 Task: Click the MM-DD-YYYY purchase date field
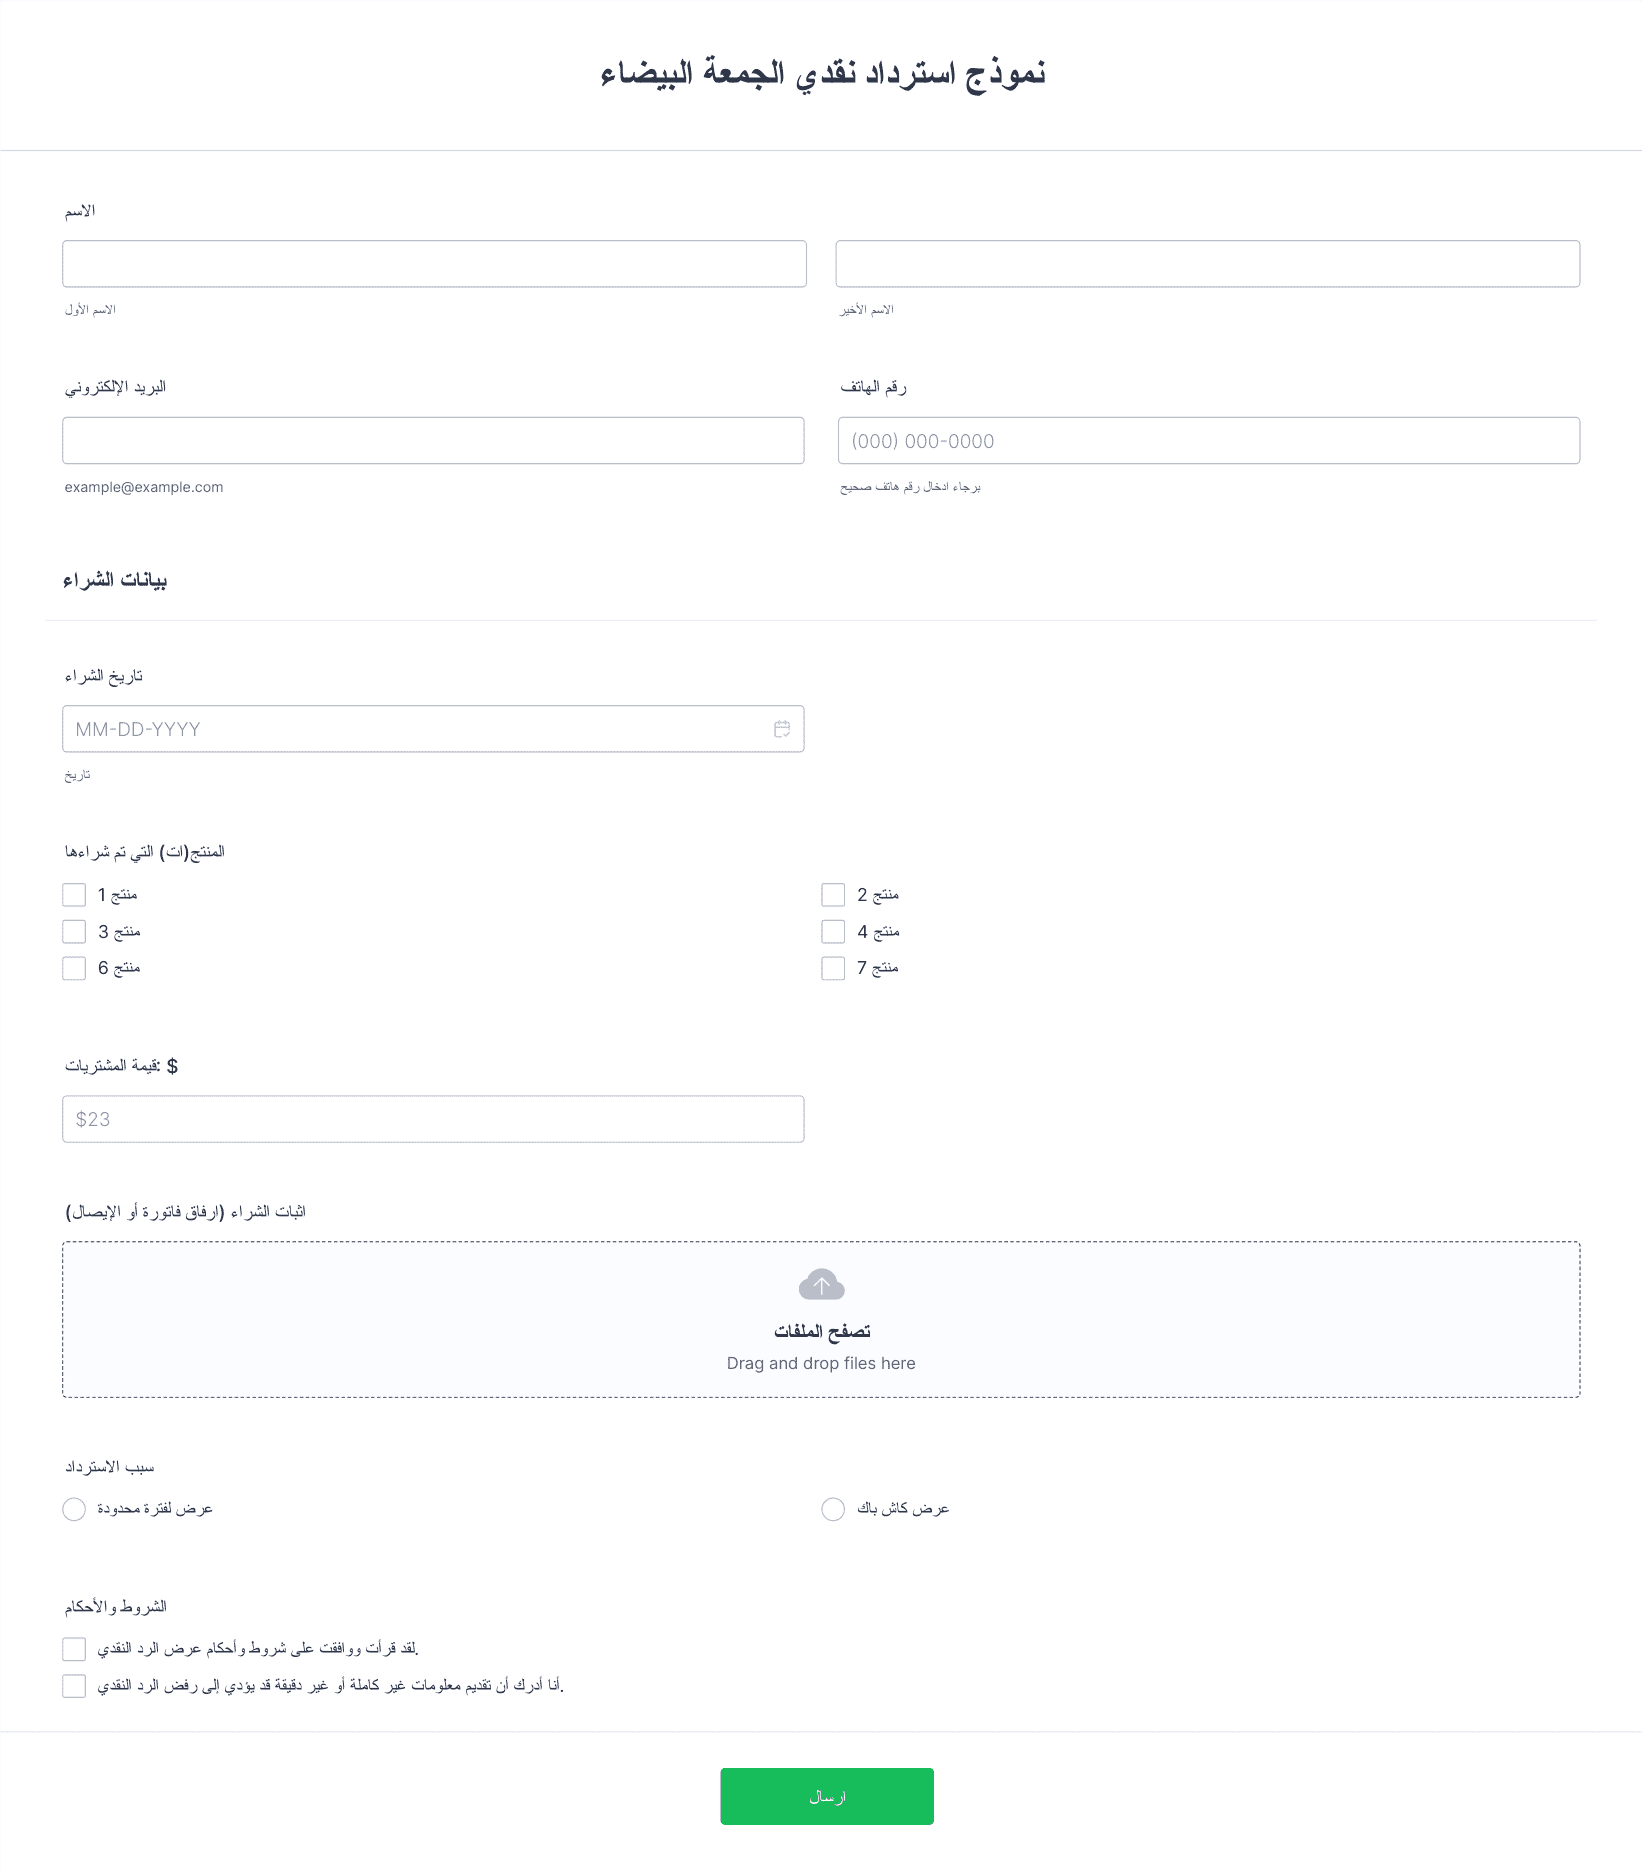433,729
